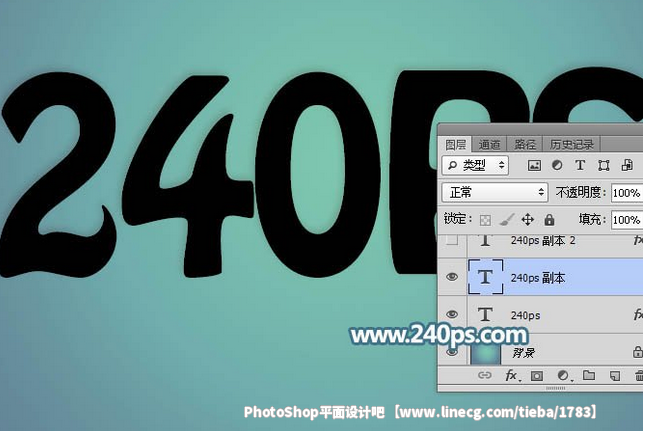Click Link layers chain icon
This screenshot has width=652, height=431.
484,375
